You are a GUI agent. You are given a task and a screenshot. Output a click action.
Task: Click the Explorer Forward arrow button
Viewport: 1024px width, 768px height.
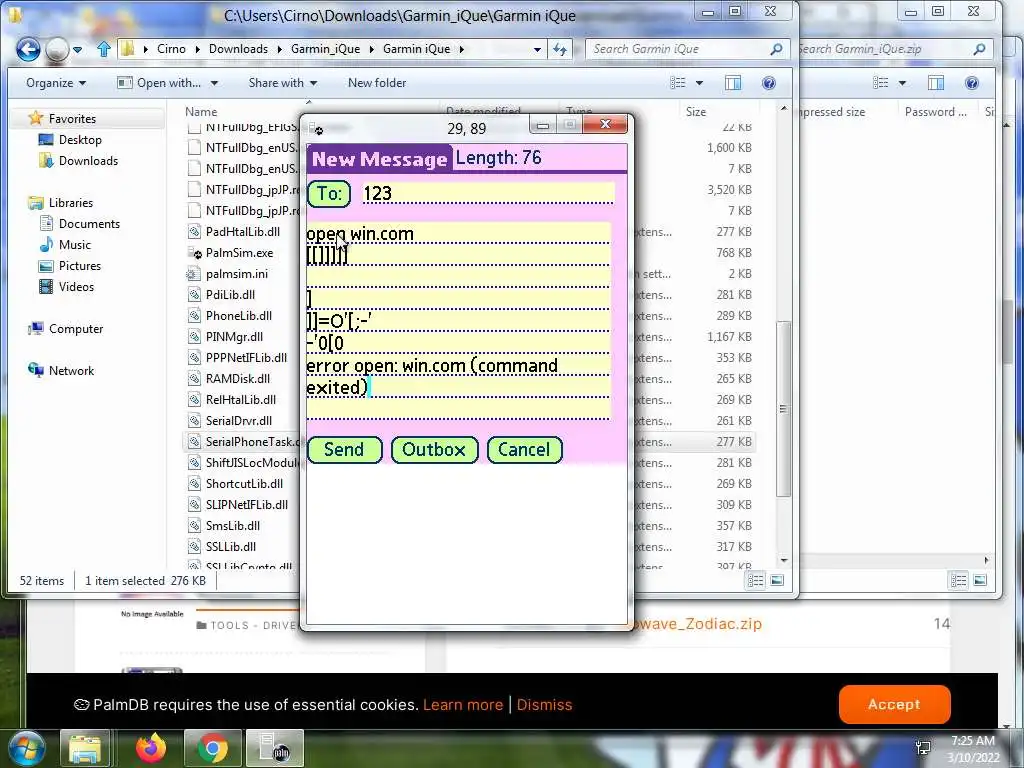point(57,49)
